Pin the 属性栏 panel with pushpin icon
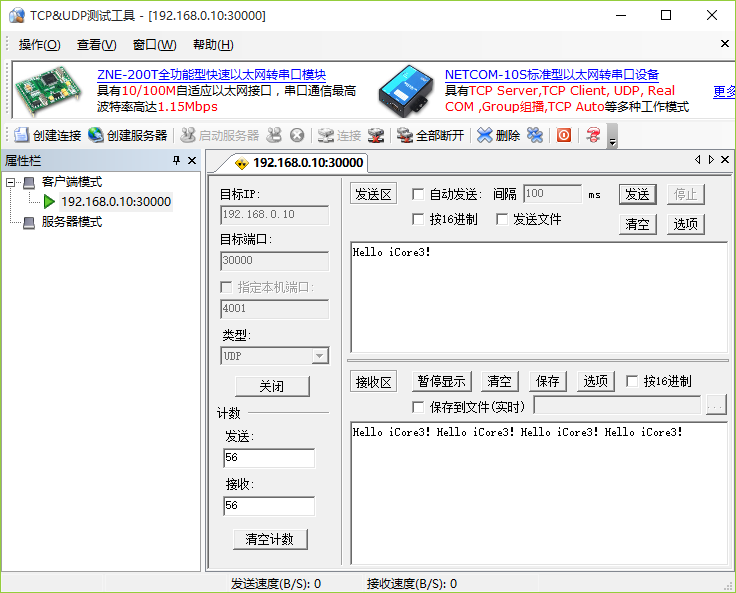Screen dimensions: 736x593 (176, 161)
